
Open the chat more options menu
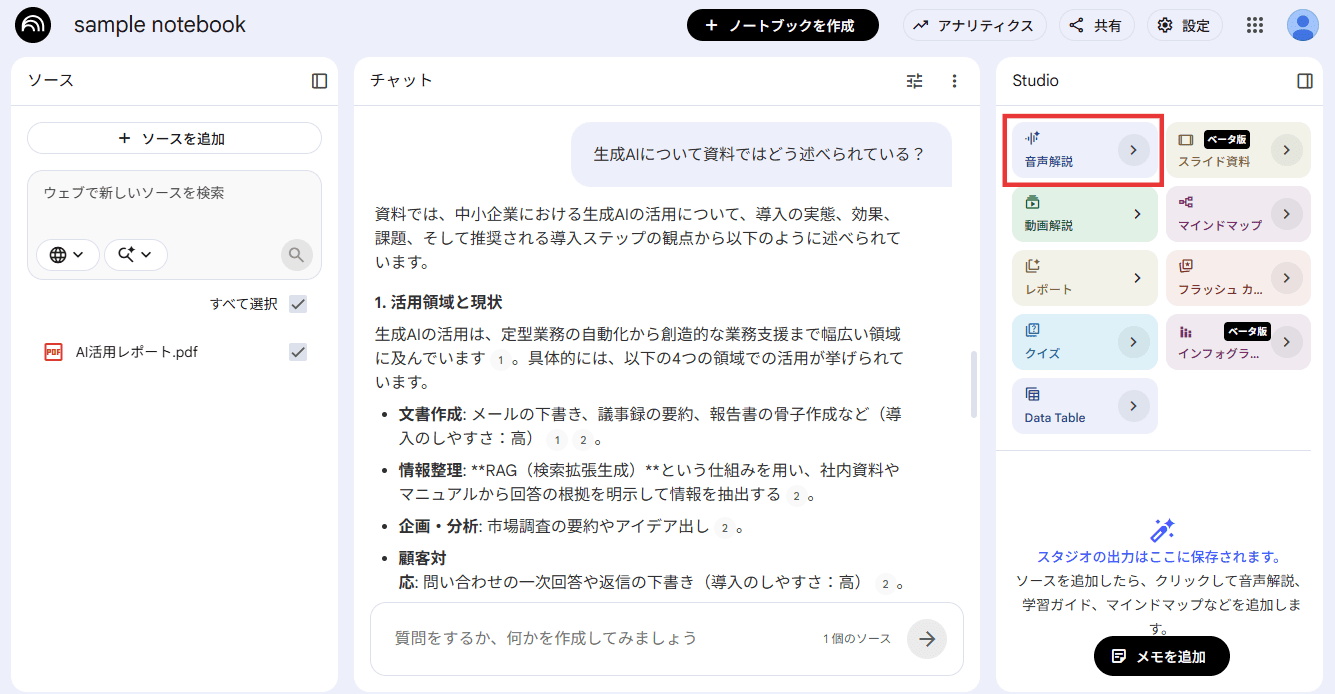coord(954,81)
